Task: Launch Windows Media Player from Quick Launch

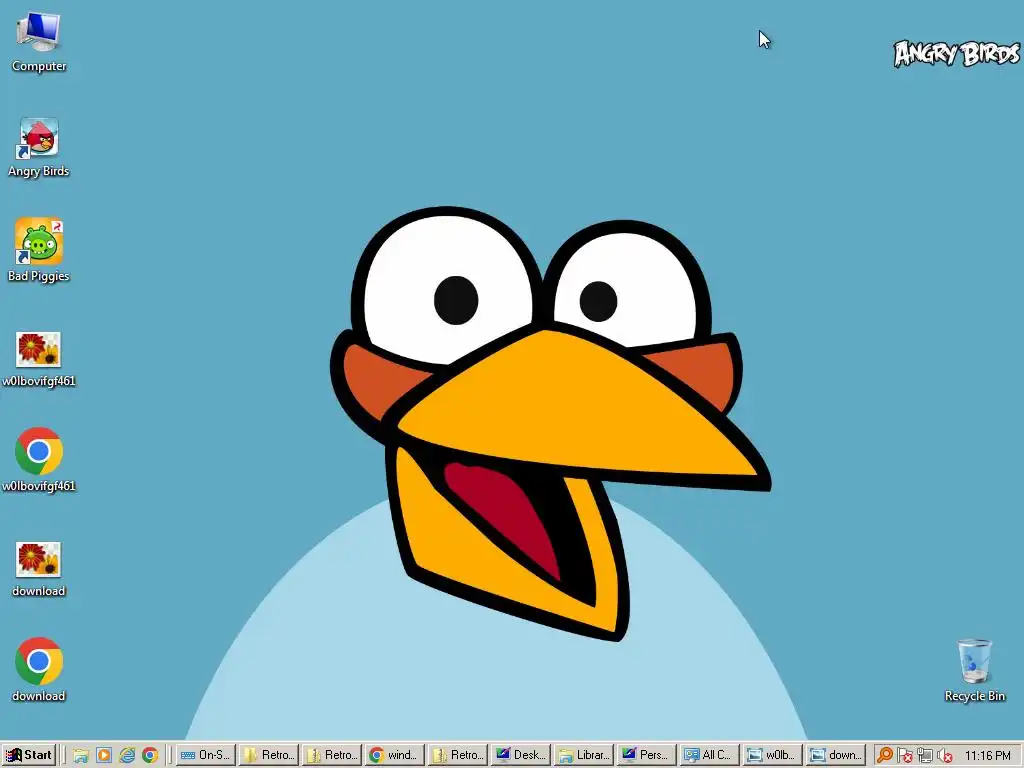Action: tap(104, 755)
